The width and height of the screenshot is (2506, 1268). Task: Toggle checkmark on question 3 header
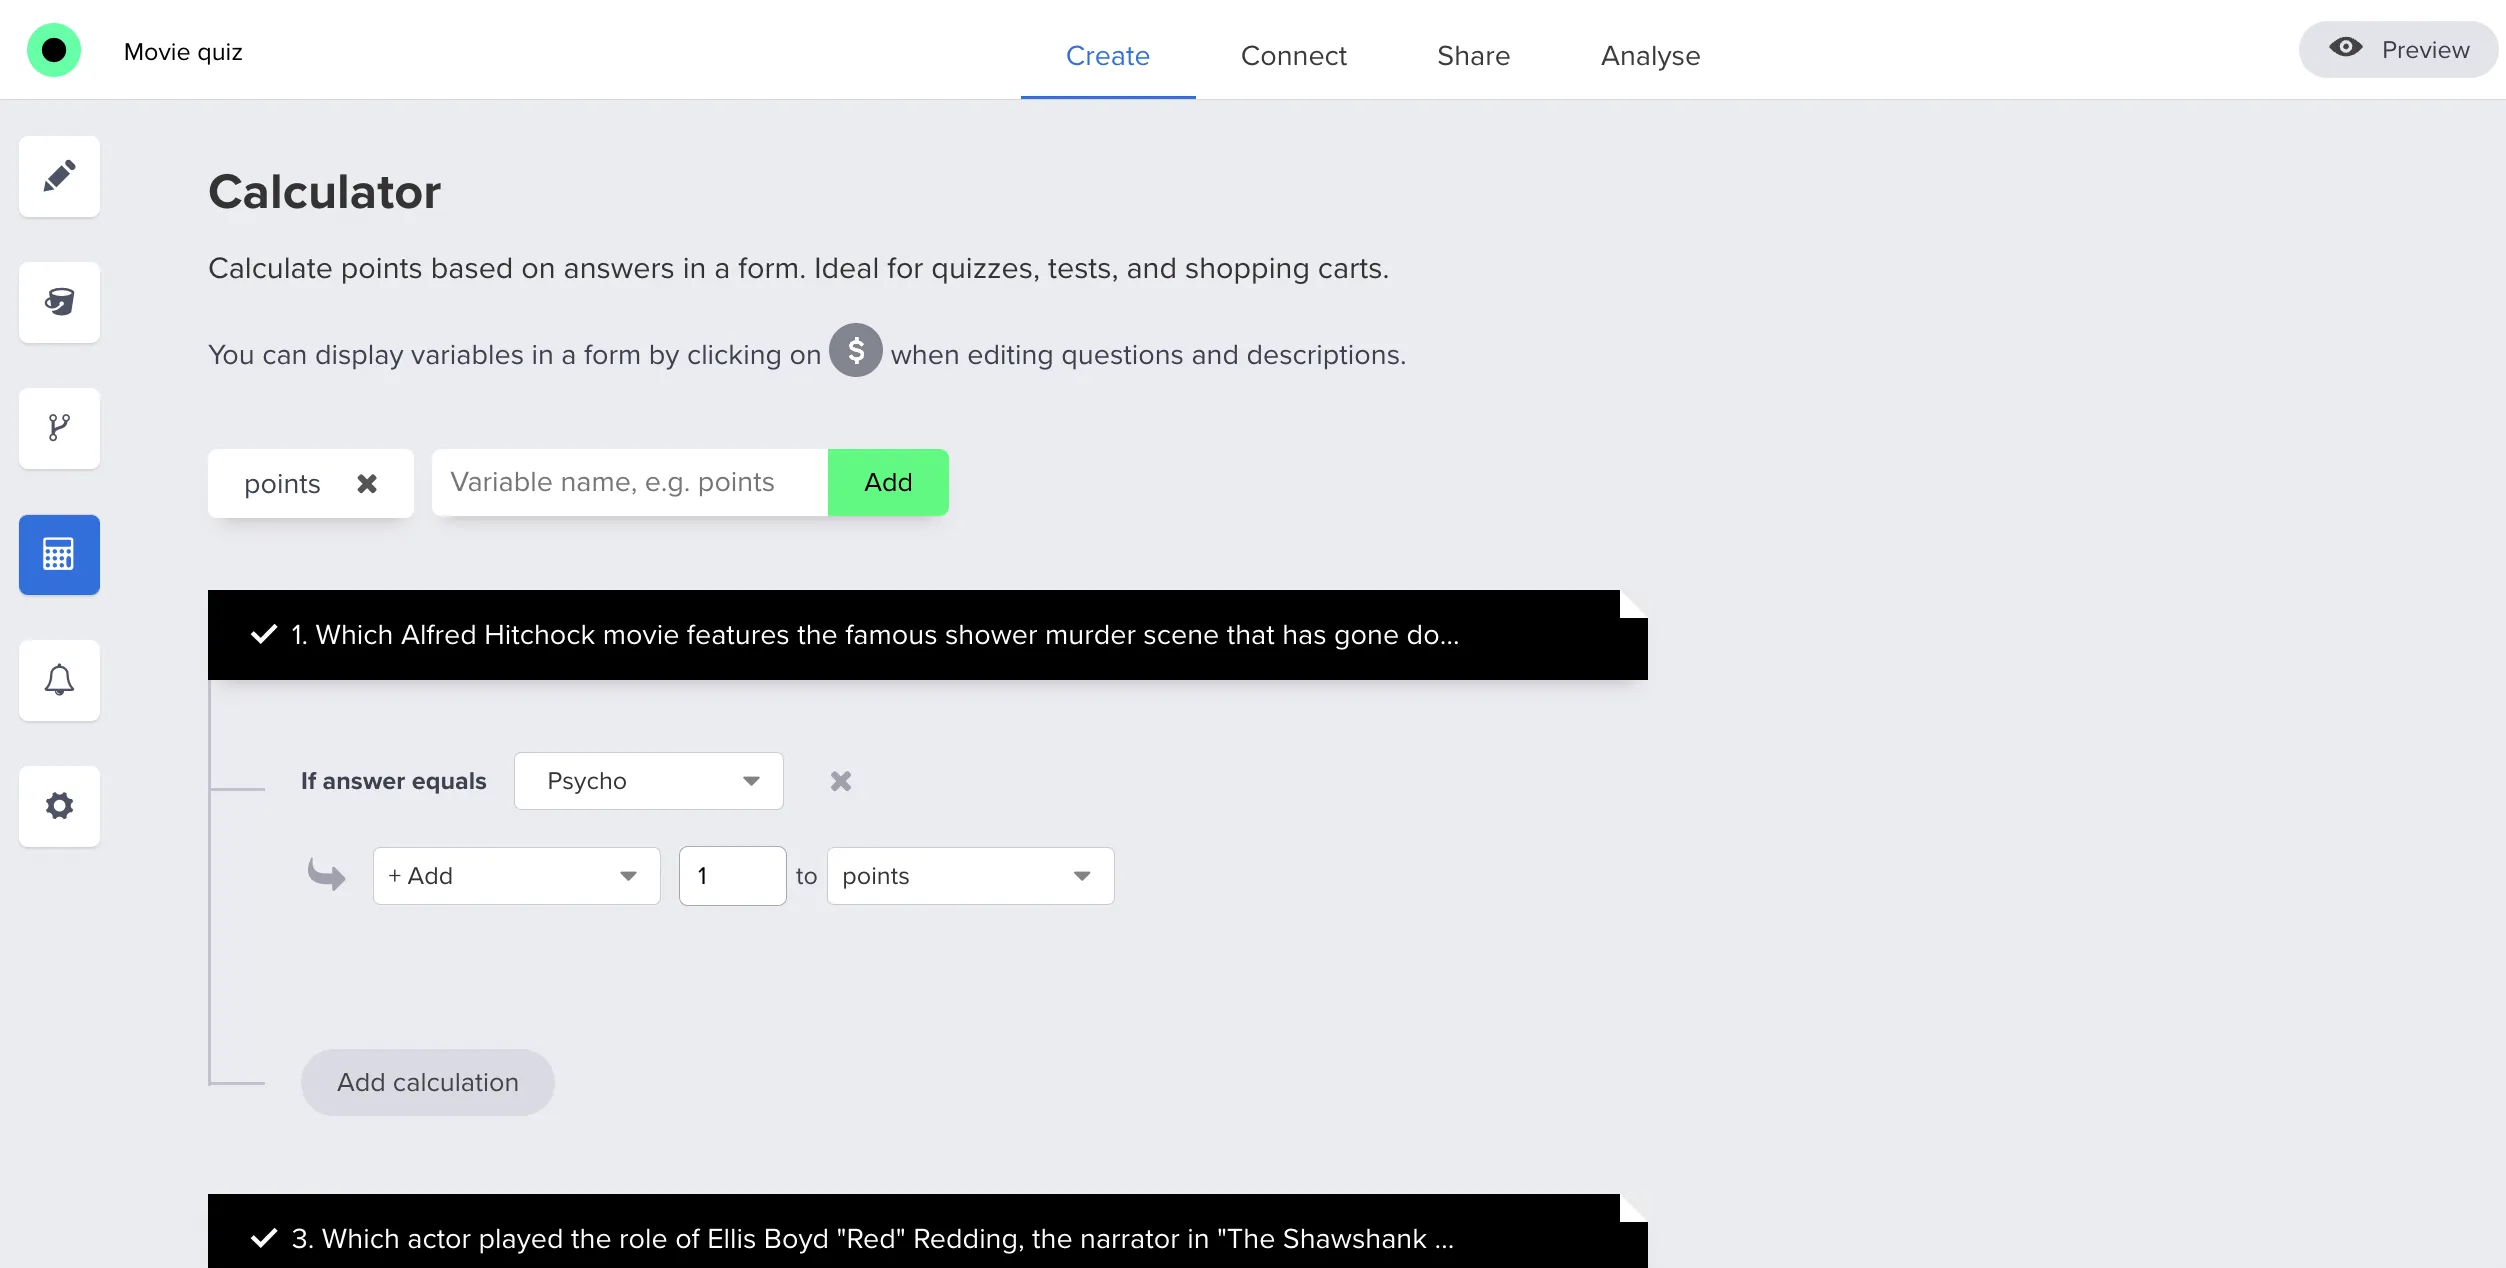click(x=264, y=1239)
